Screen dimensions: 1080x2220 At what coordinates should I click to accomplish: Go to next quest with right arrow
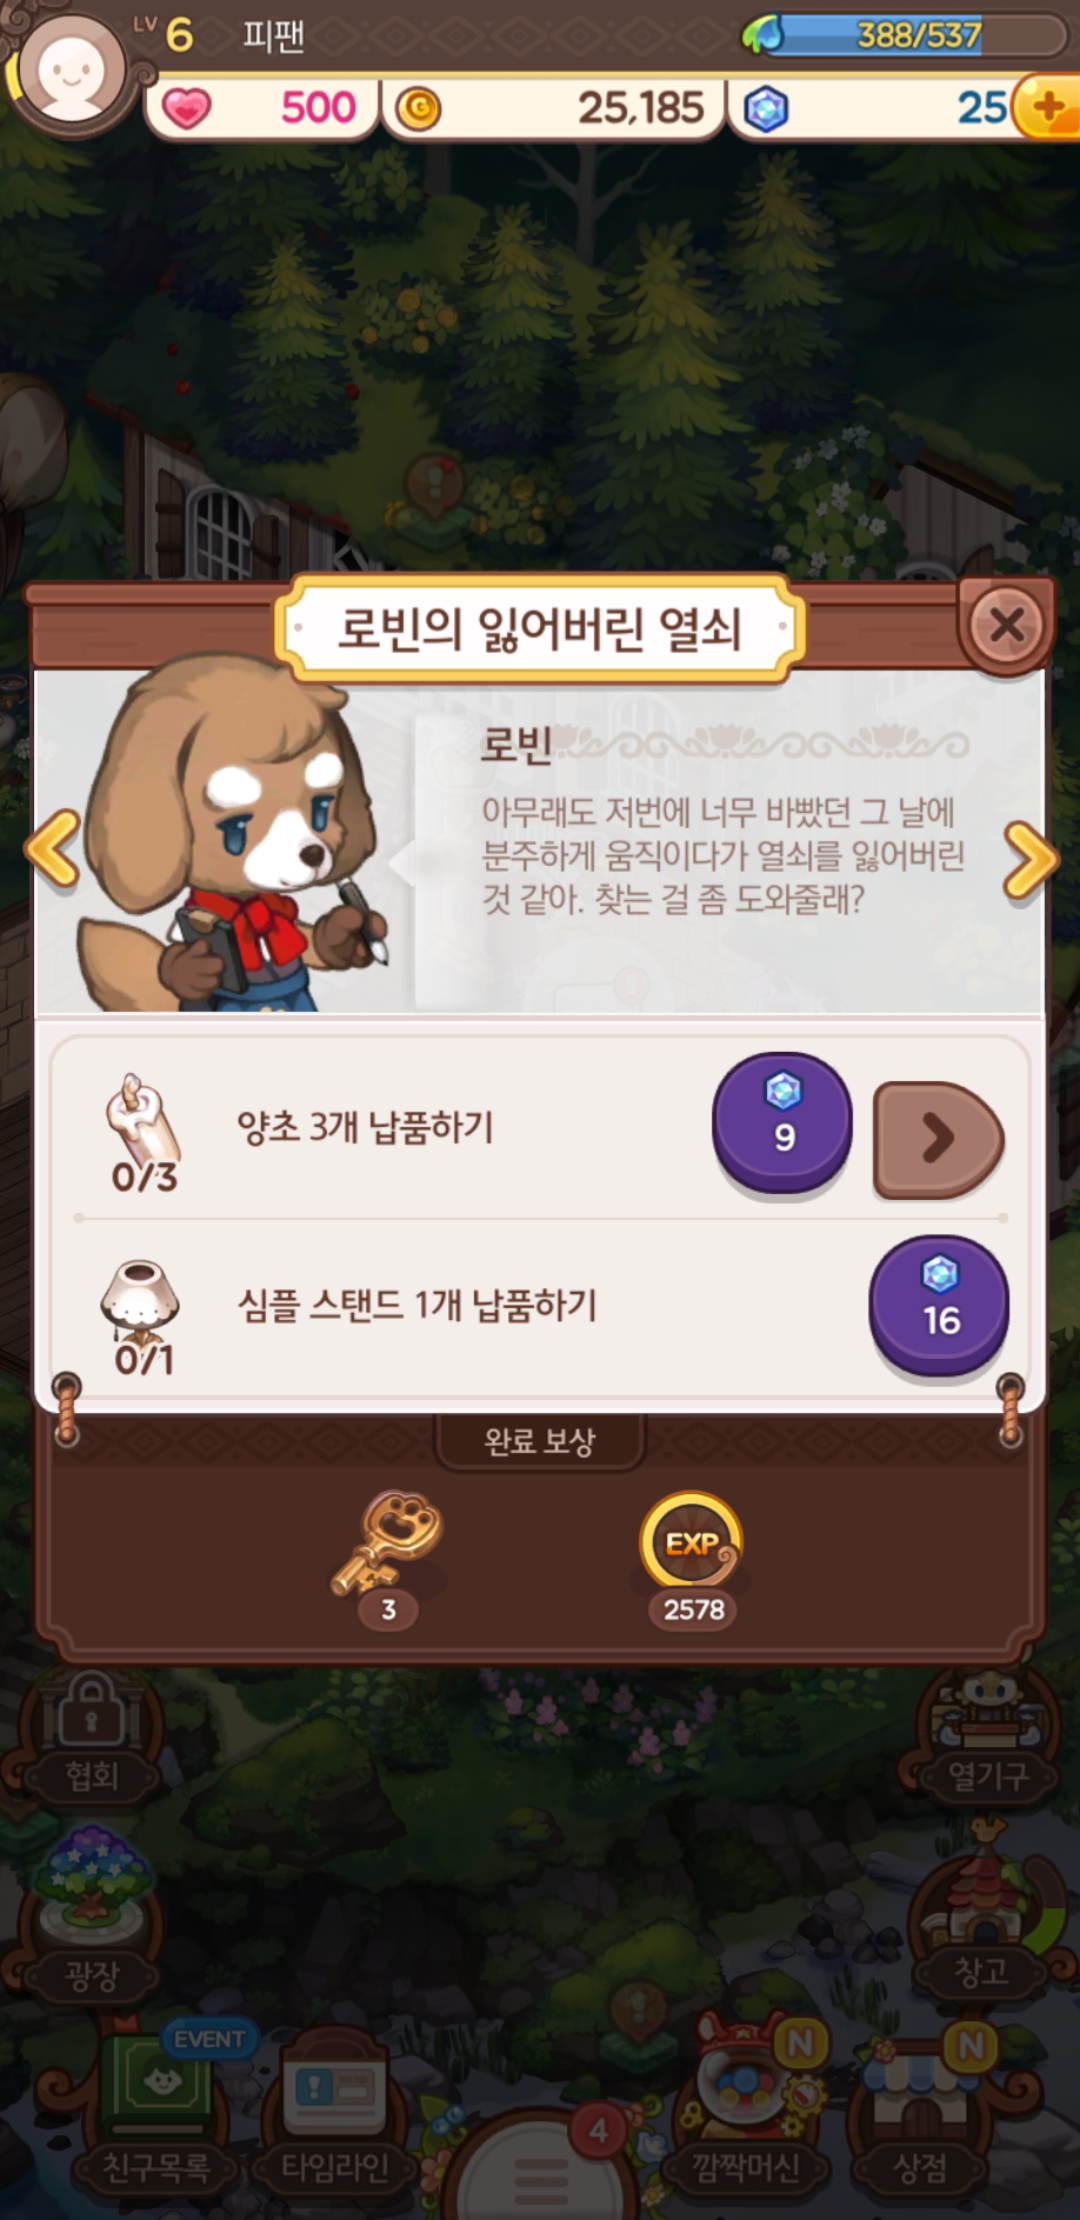[x=1030, y=860]
